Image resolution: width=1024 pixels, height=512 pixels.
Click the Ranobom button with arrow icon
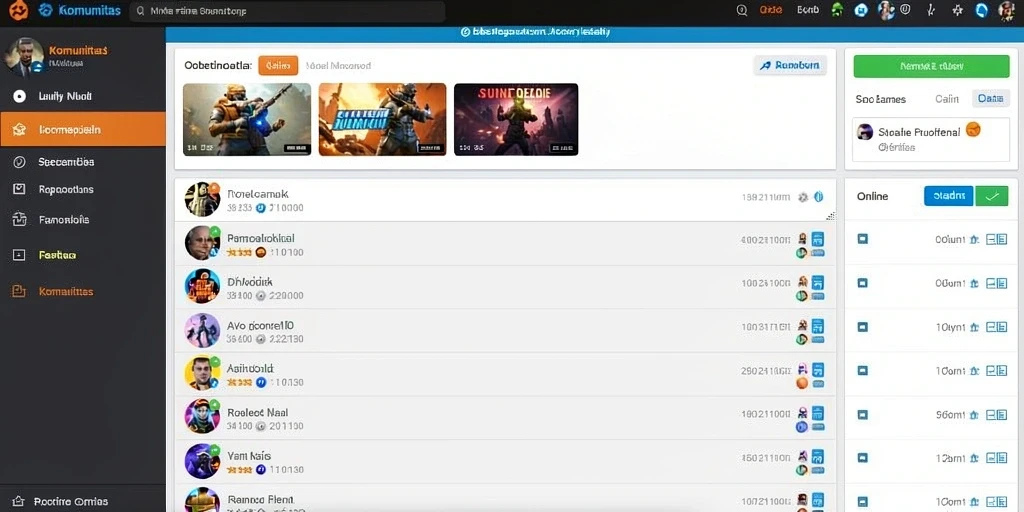pyautogui.click(x=790, y=65)
